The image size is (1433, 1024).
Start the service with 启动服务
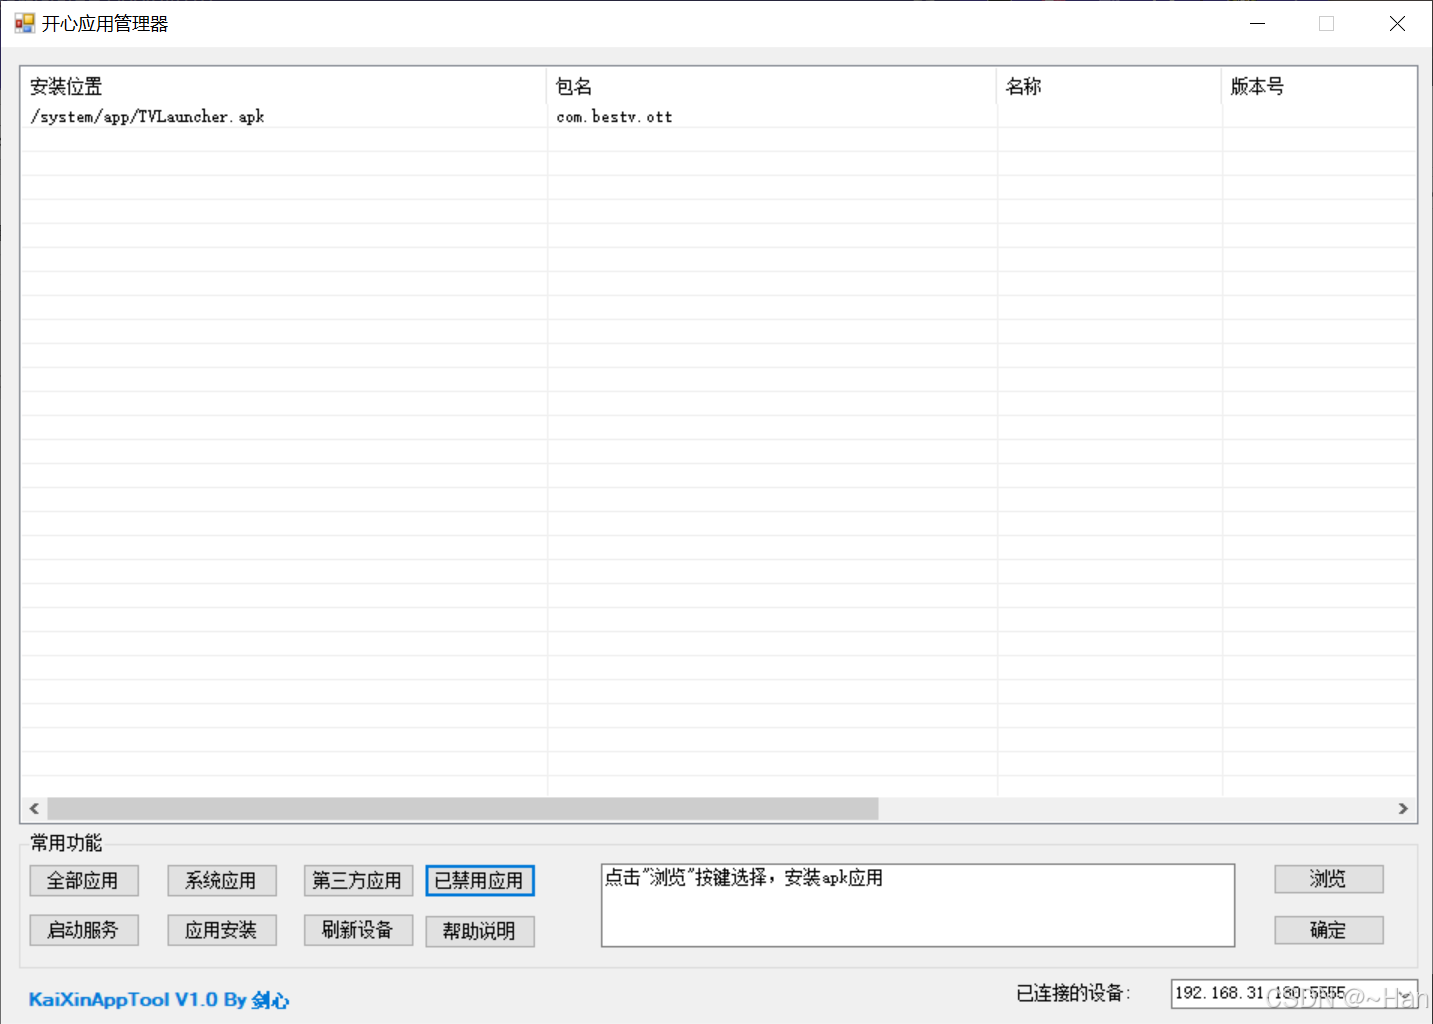pos(84,930)
